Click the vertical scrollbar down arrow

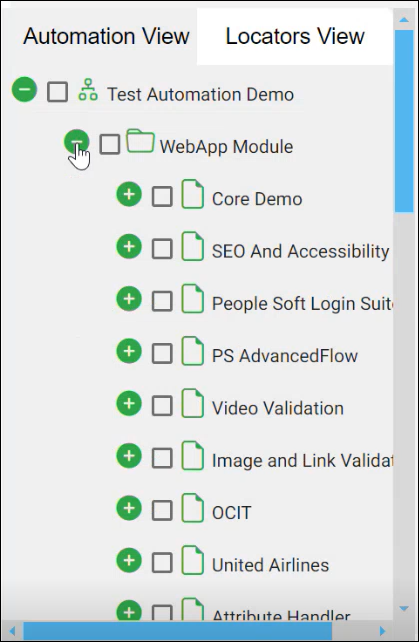point(404,609)
